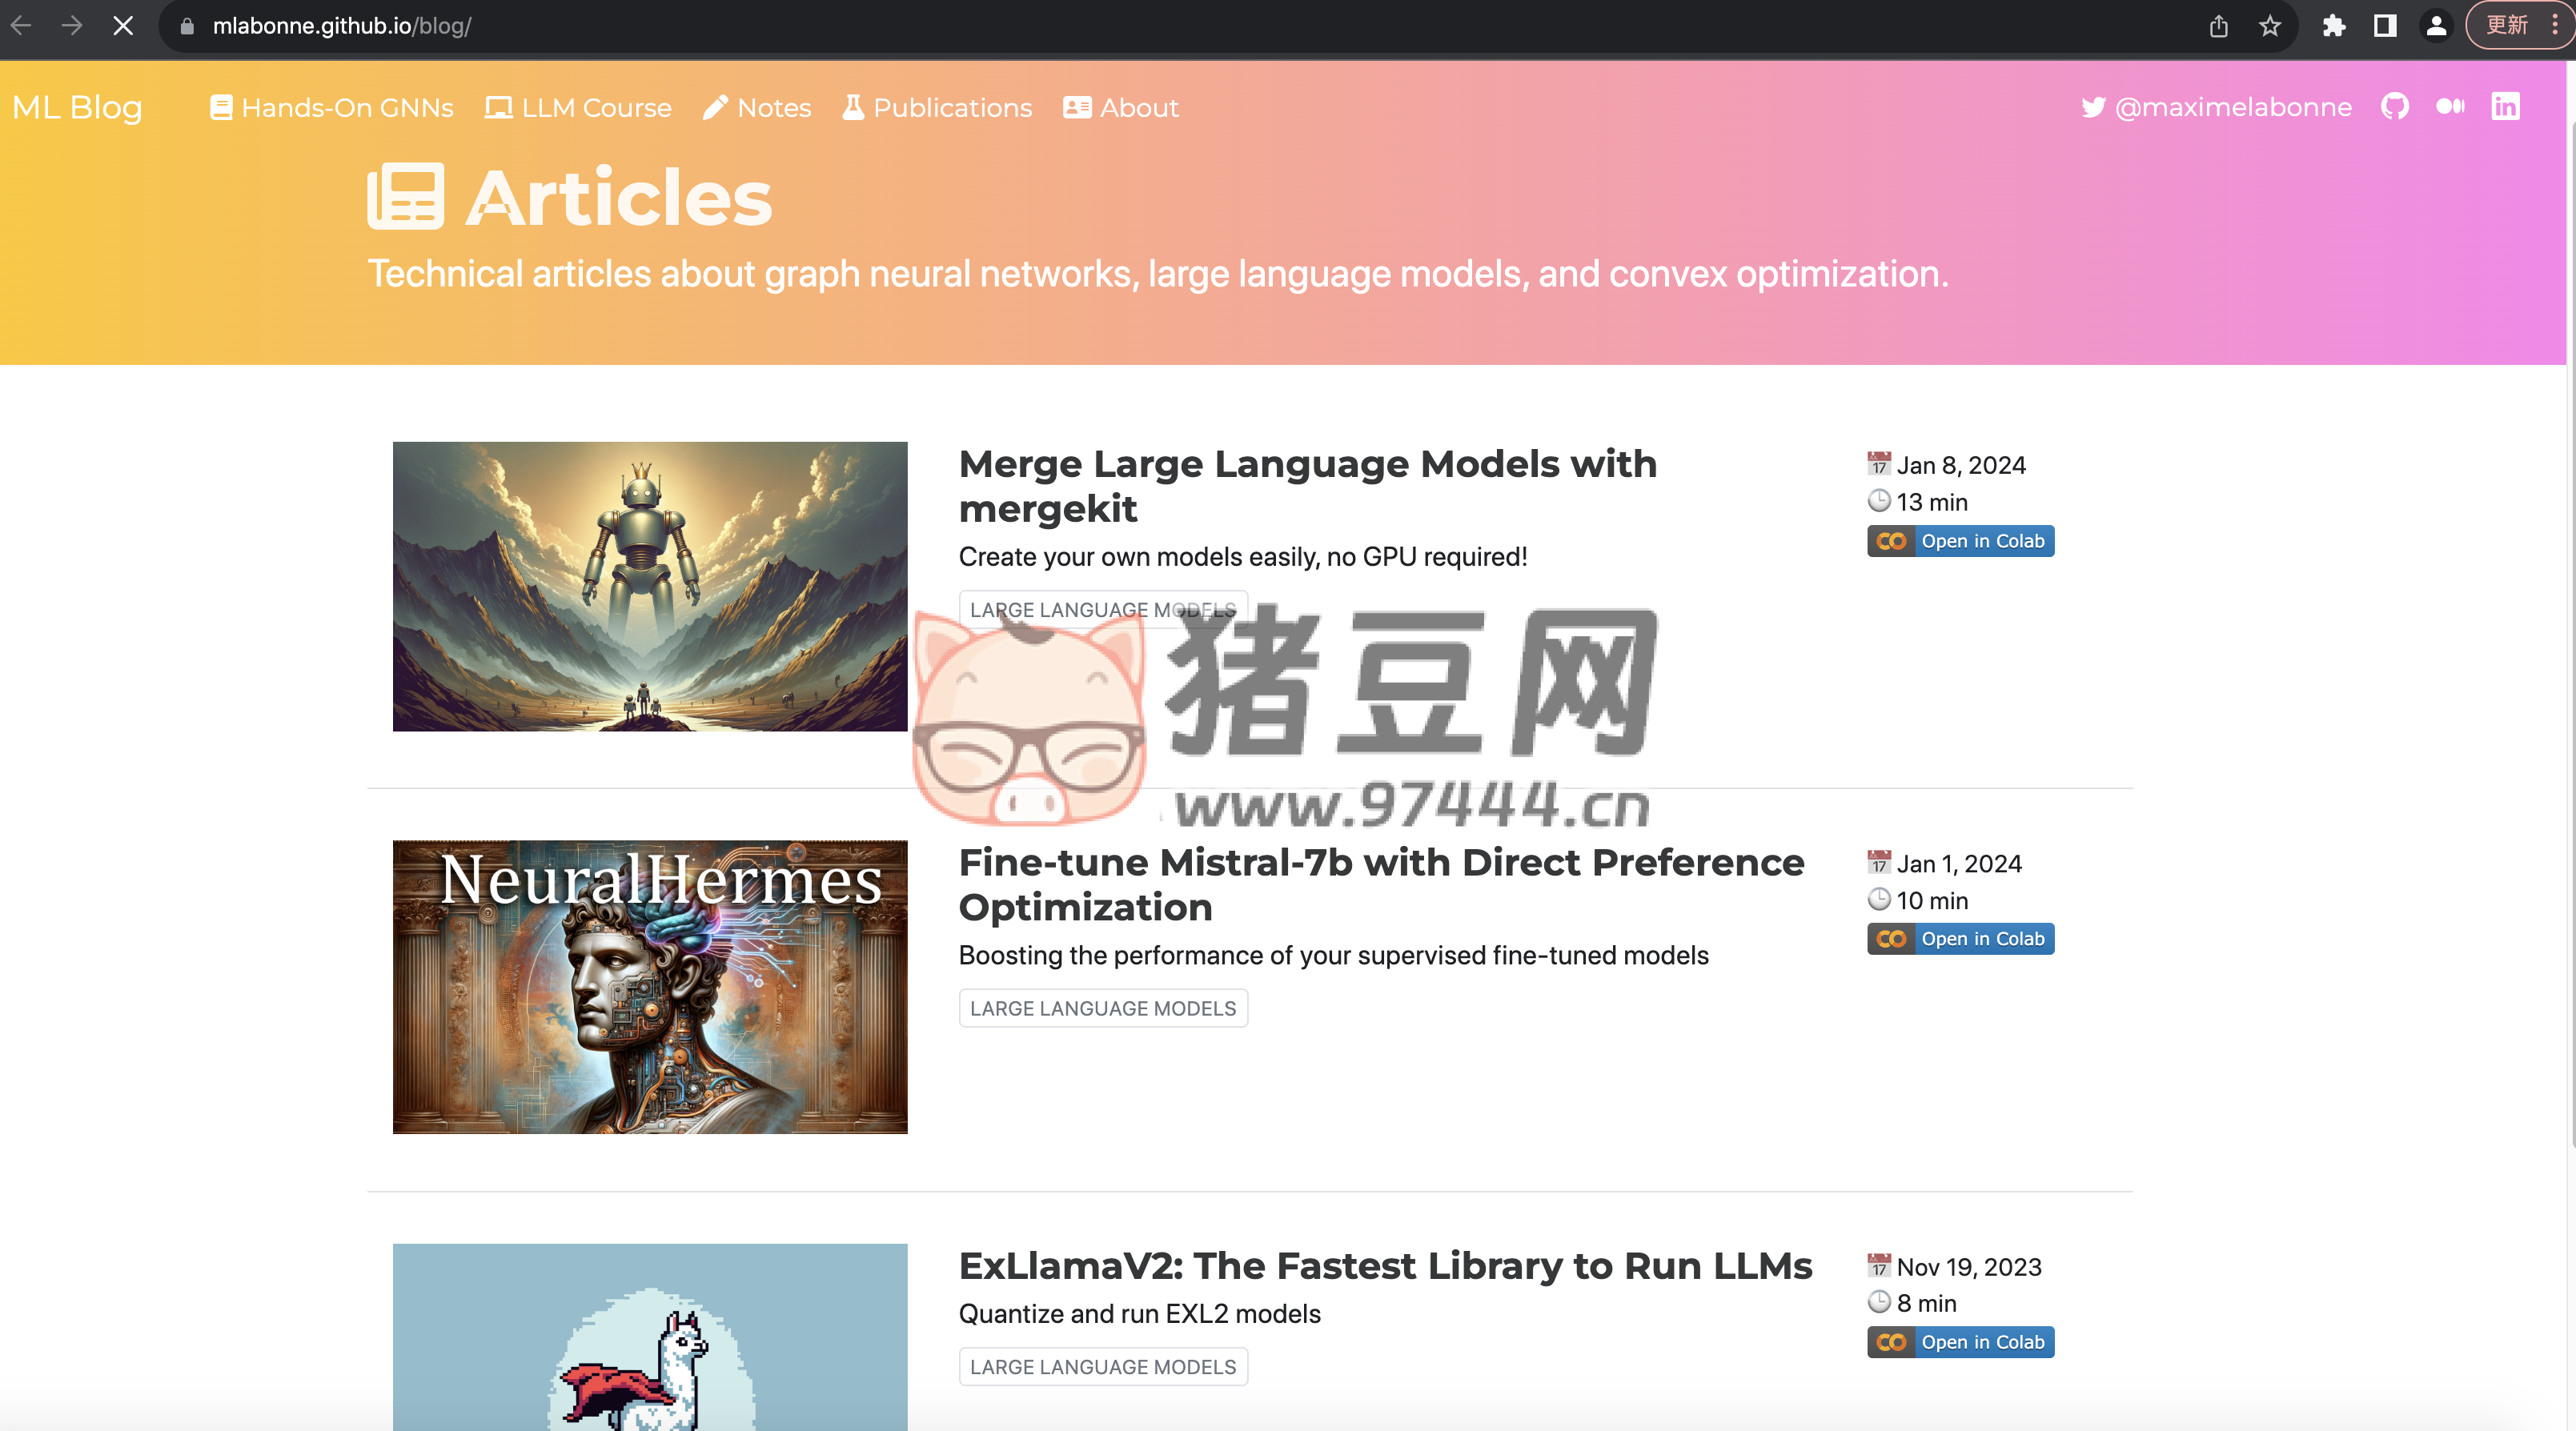
Task: Open the LinkedIn icon link
Action: pos(2505,106)
